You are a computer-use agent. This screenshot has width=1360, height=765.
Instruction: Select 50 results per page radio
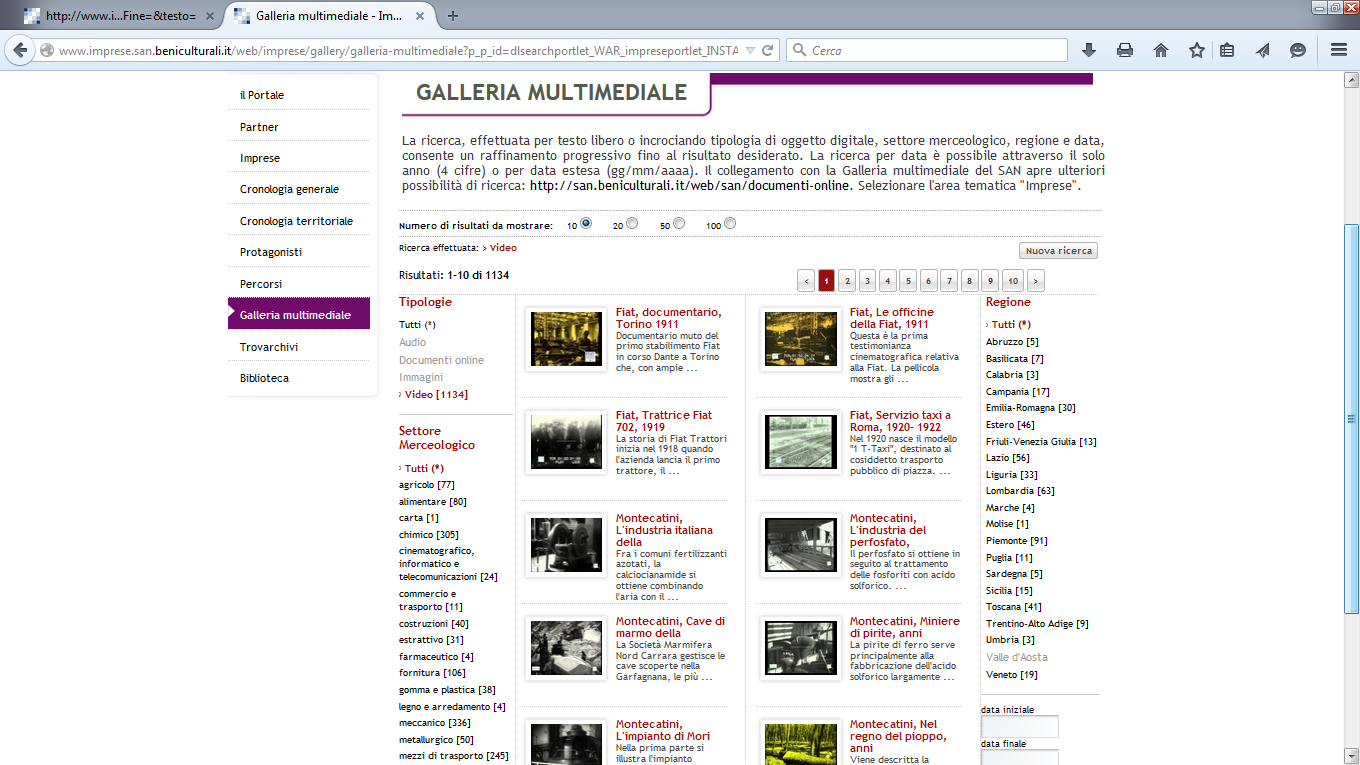pos(679,223)
